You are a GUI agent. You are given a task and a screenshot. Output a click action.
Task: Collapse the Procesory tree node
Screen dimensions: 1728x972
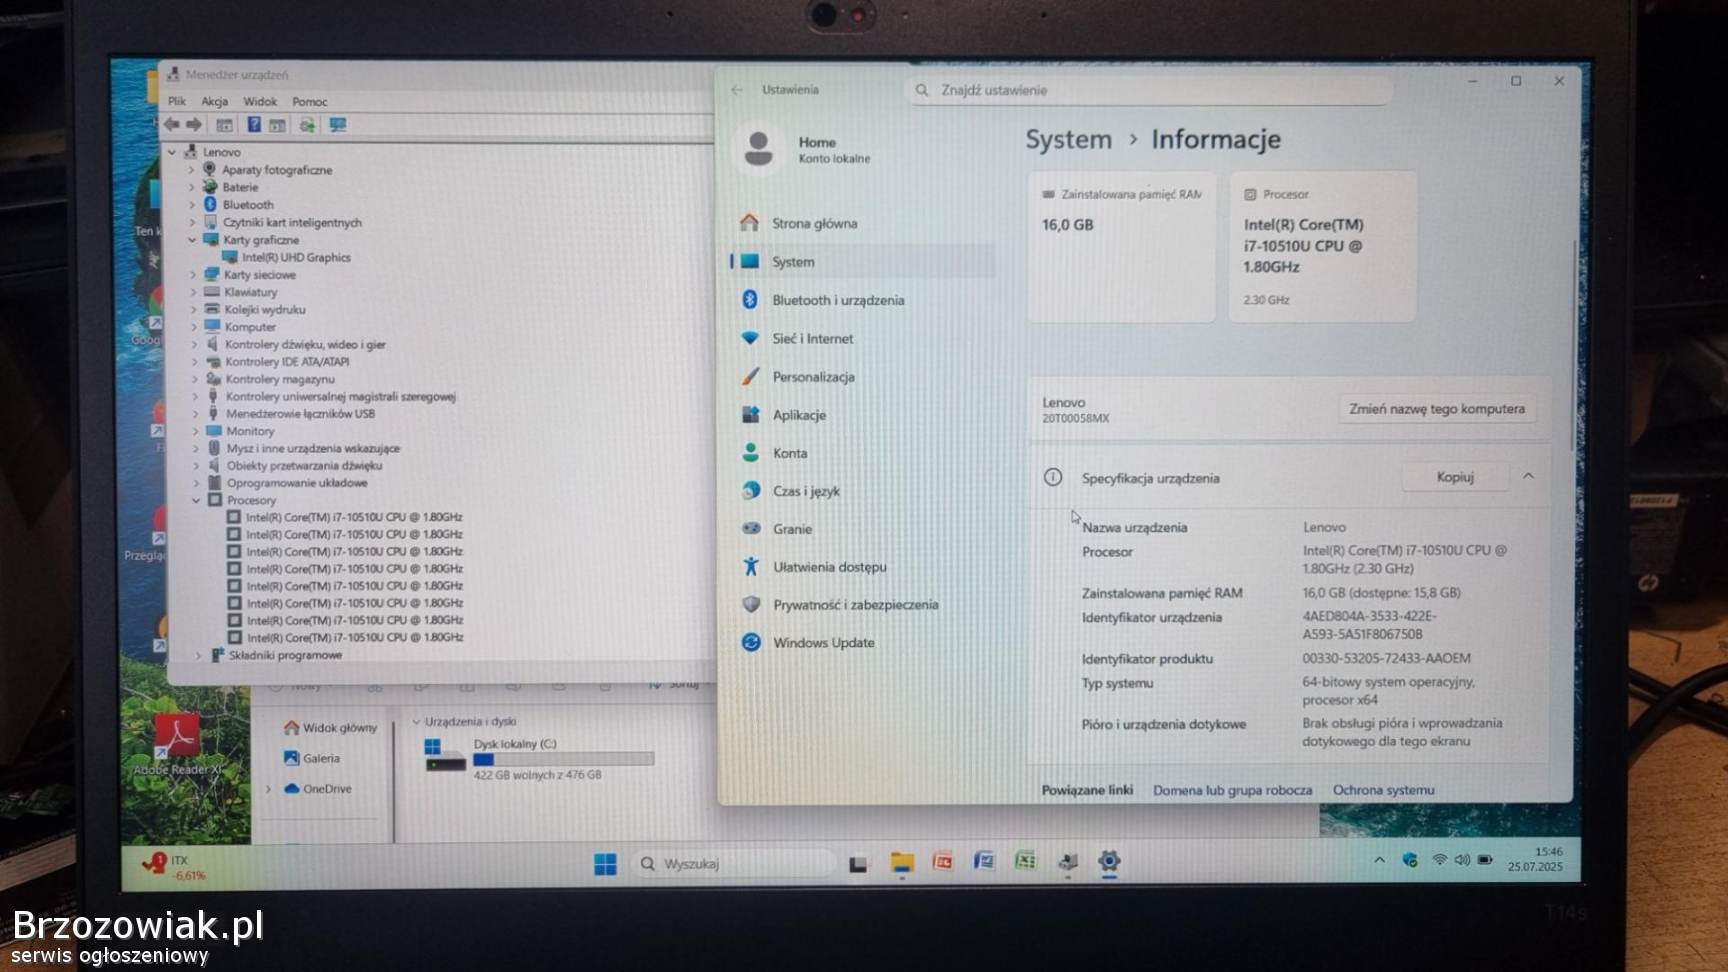pos(197,500)
